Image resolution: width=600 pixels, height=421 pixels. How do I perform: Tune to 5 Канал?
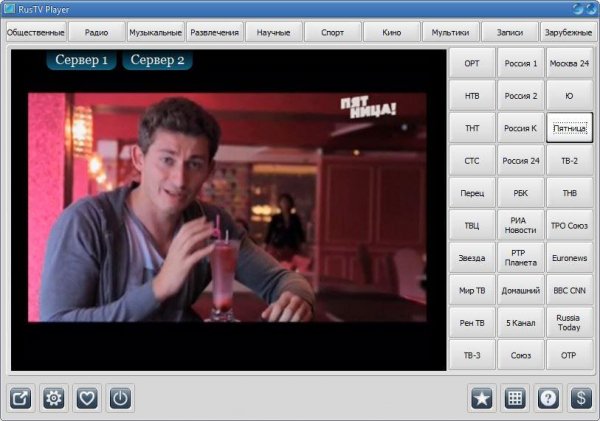[x=521, y=323]
